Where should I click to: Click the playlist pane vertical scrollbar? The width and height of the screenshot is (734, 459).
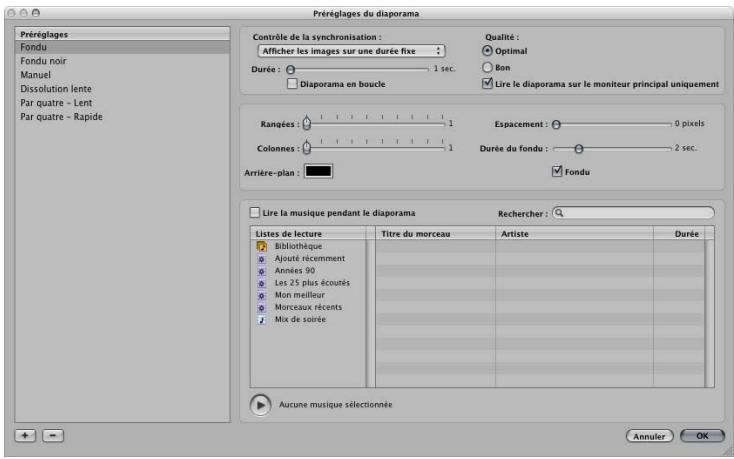[370, 313]
